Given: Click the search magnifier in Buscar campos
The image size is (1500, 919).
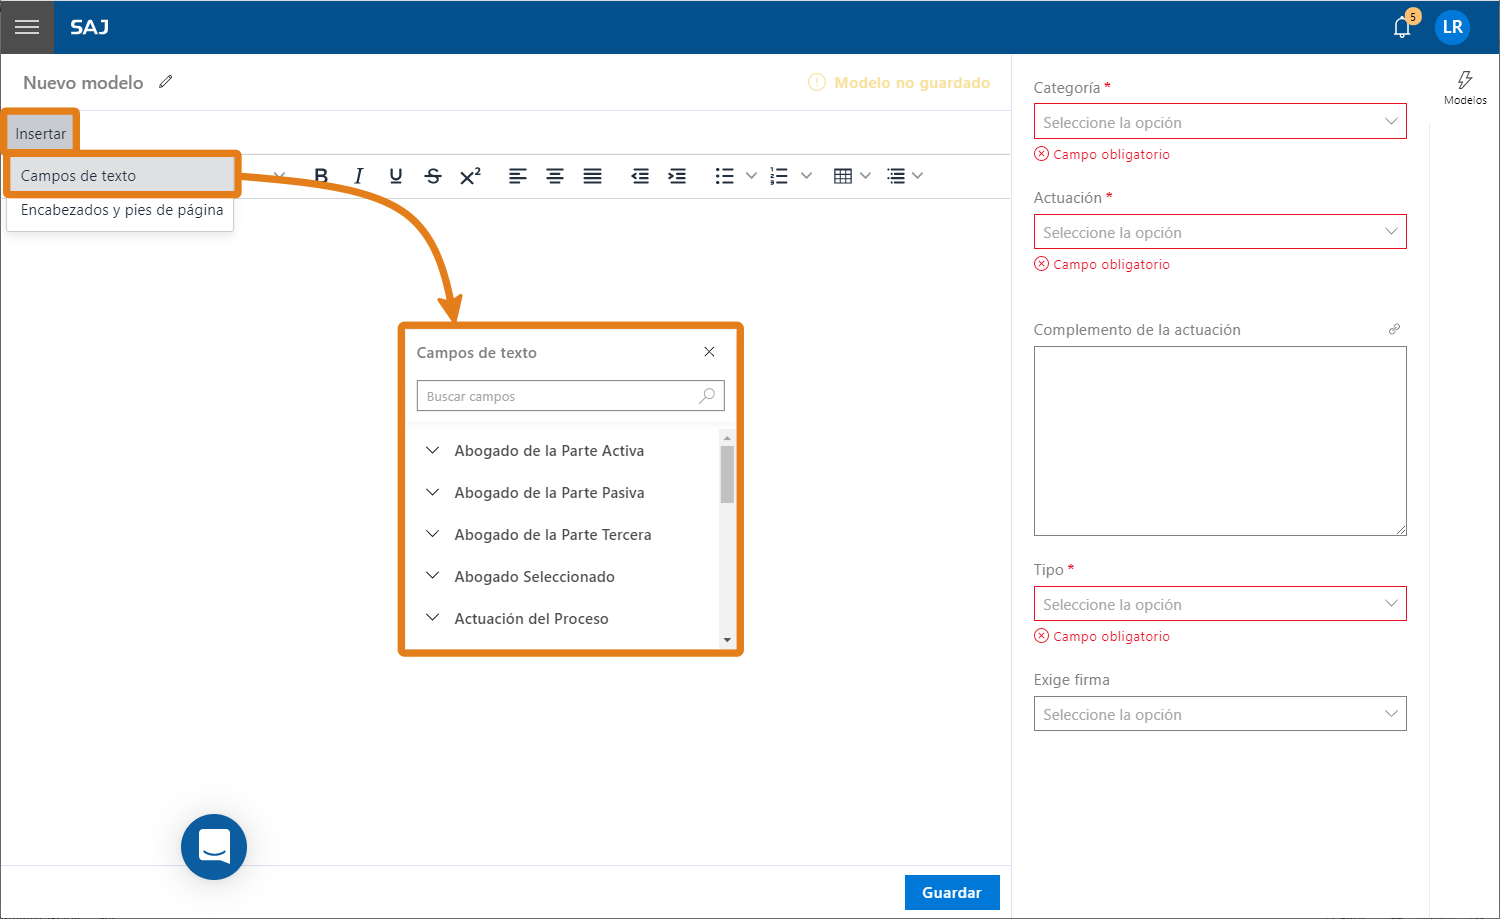Looking at the screenshot, I should click(707, 396).
